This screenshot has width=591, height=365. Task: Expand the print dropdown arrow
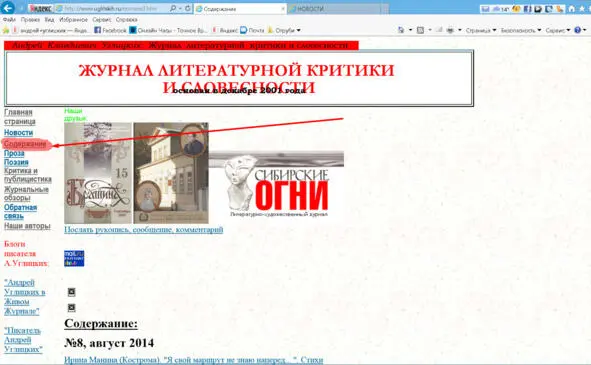click(x=459, y=30)
